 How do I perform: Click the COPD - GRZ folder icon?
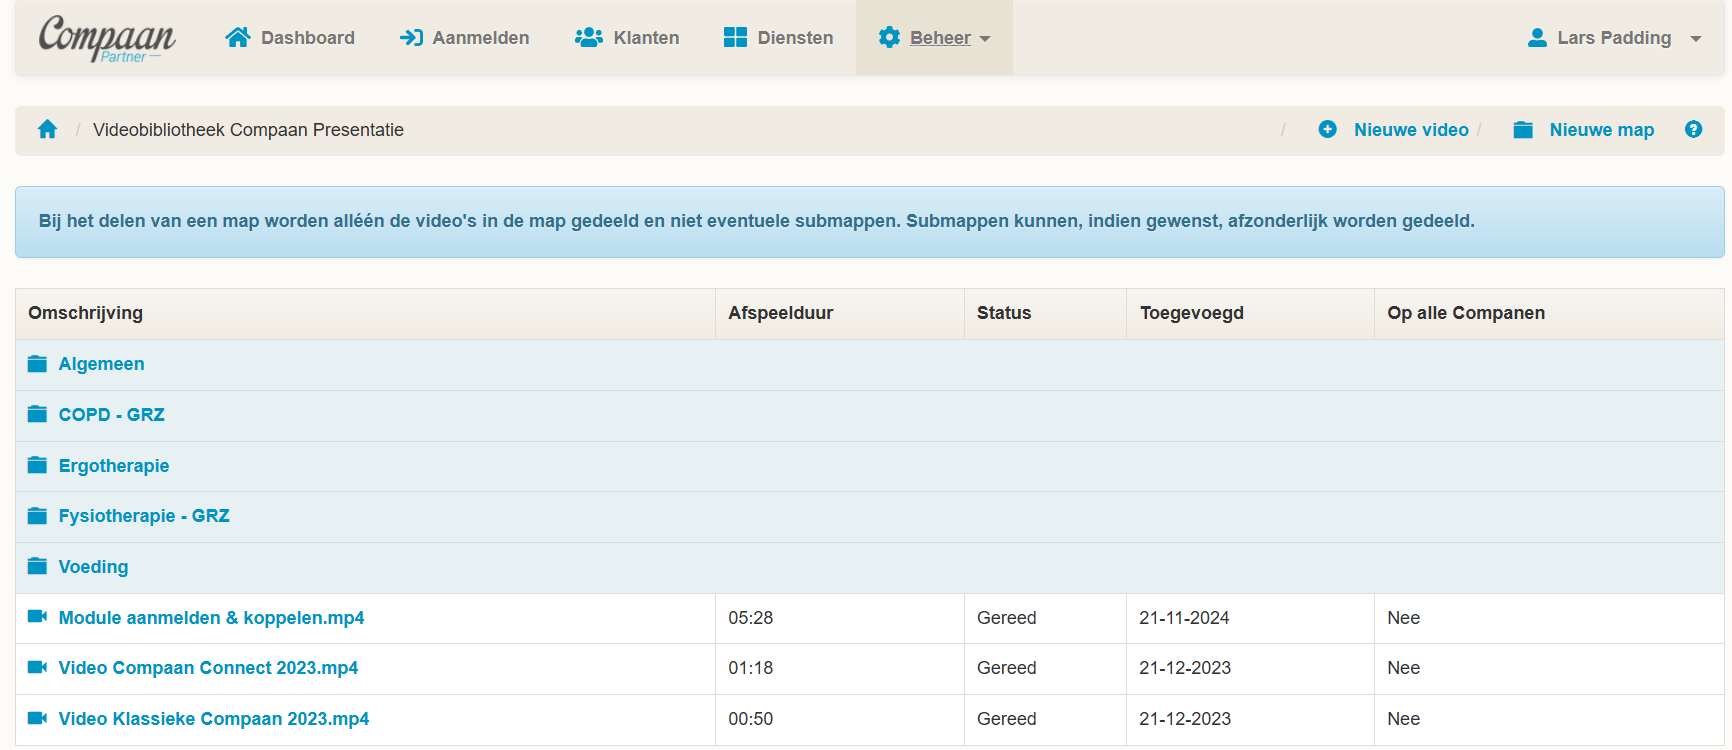(37, 414)
